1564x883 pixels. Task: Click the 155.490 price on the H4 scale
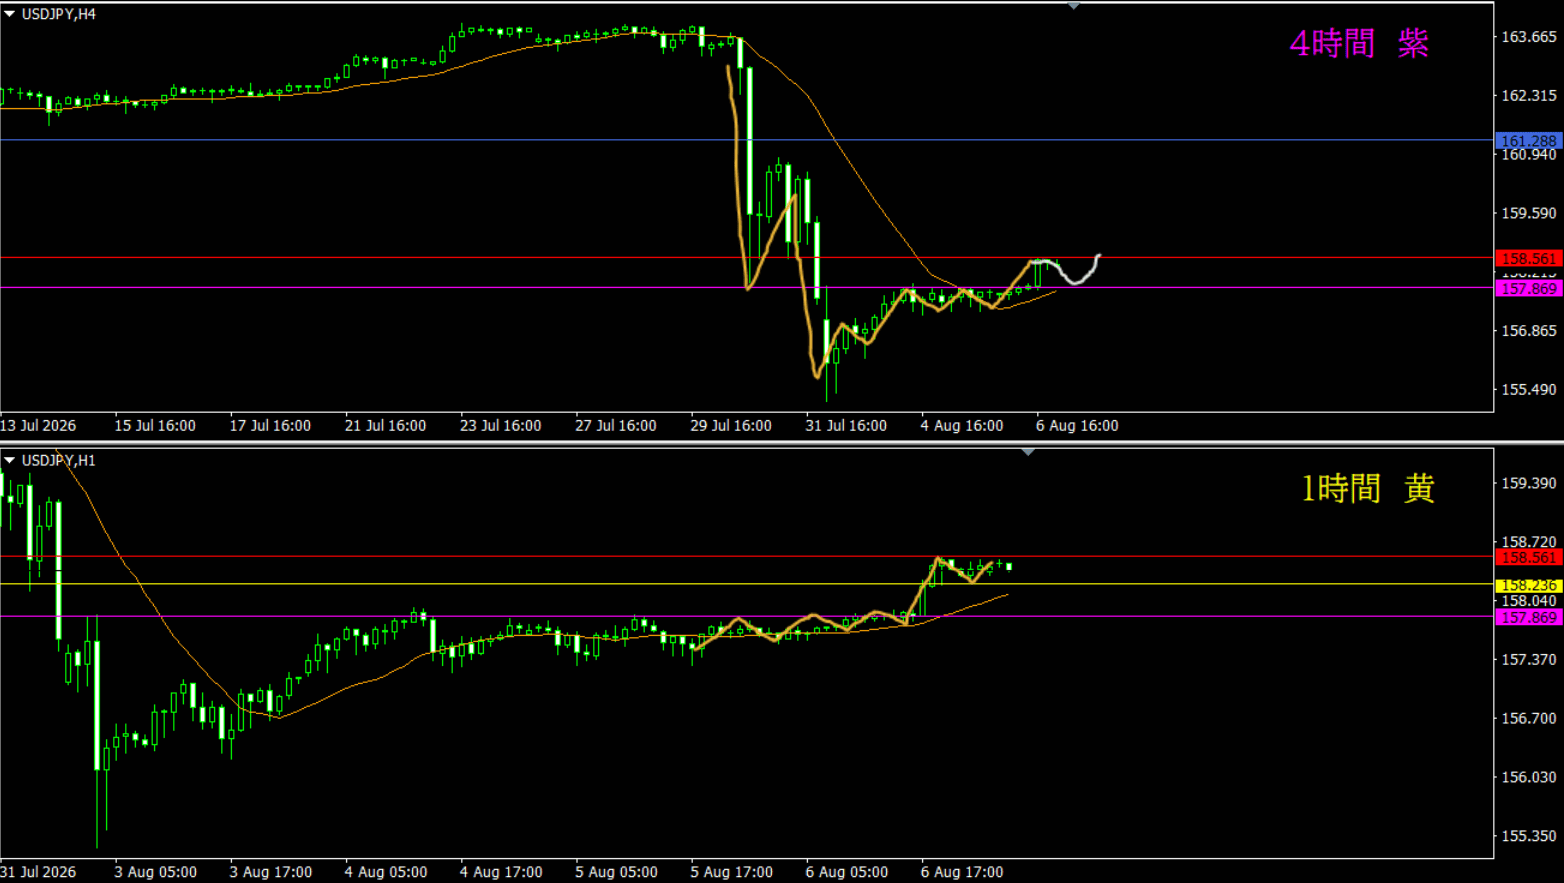pos(1529,390)
